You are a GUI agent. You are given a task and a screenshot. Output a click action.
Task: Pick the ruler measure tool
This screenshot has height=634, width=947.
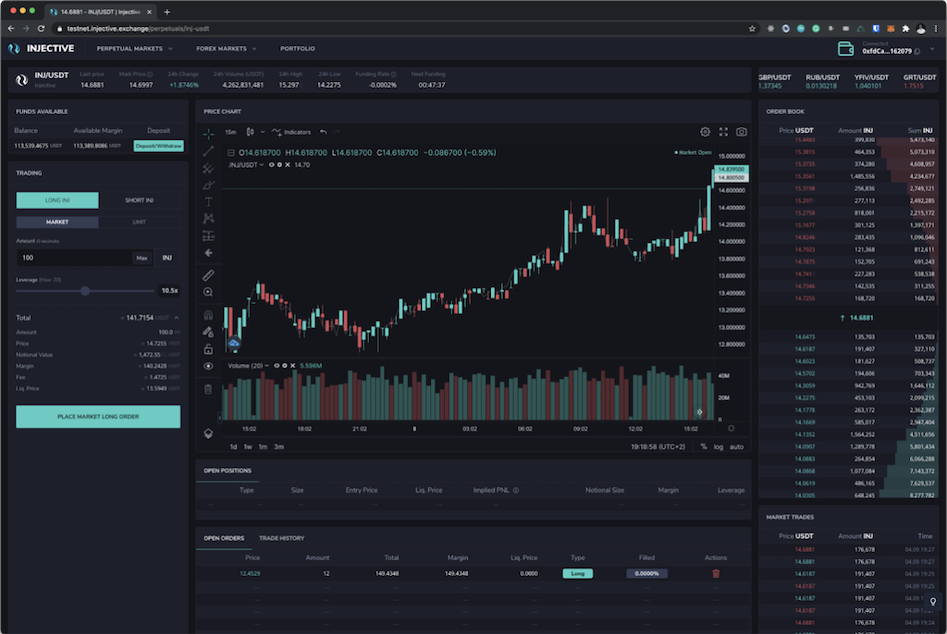(x=209, y=274)
